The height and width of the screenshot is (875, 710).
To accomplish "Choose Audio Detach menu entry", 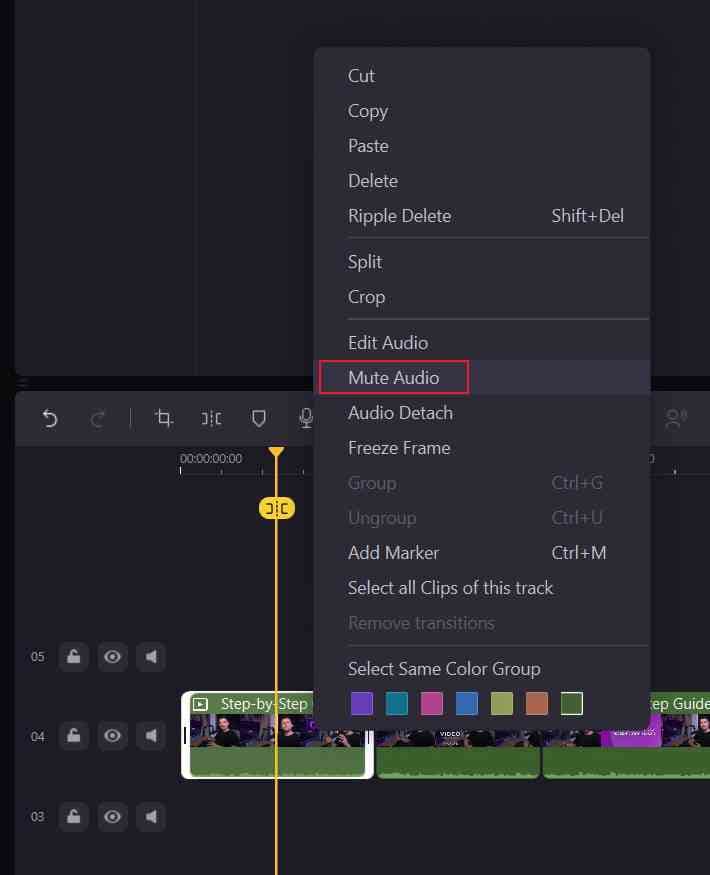I will (x=482, y=413).
